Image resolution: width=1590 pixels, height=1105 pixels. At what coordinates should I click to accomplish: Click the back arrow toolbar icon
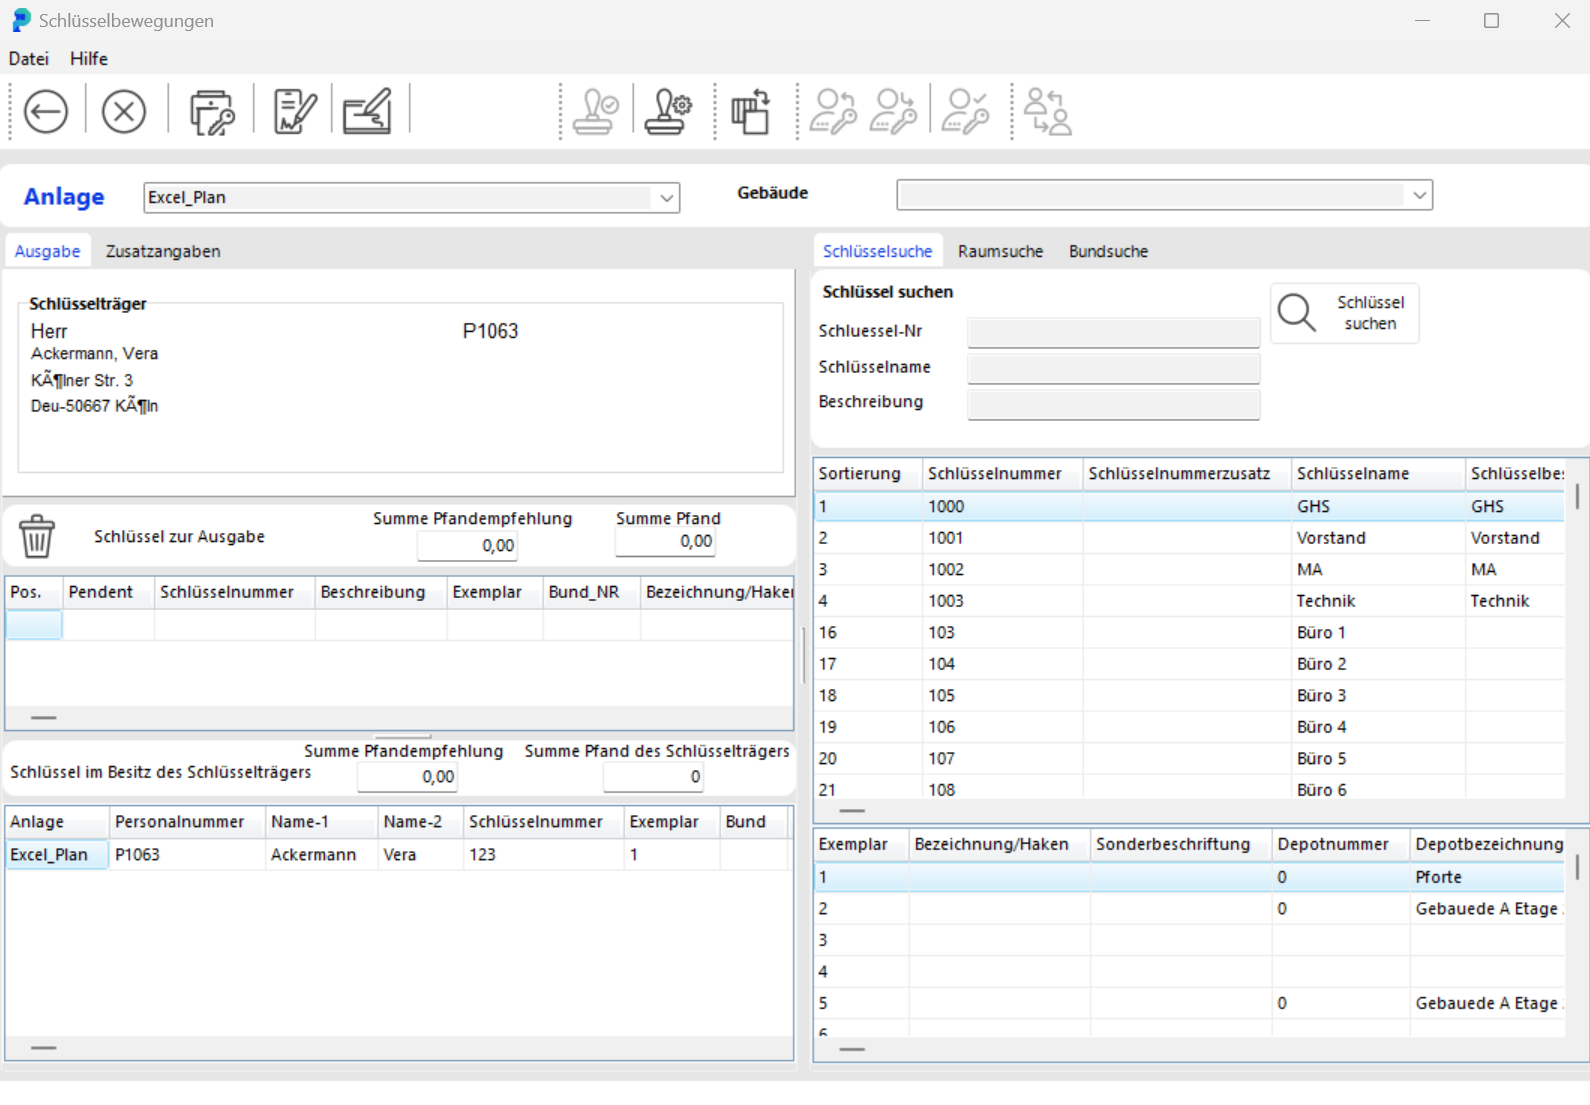pos(46,111)
